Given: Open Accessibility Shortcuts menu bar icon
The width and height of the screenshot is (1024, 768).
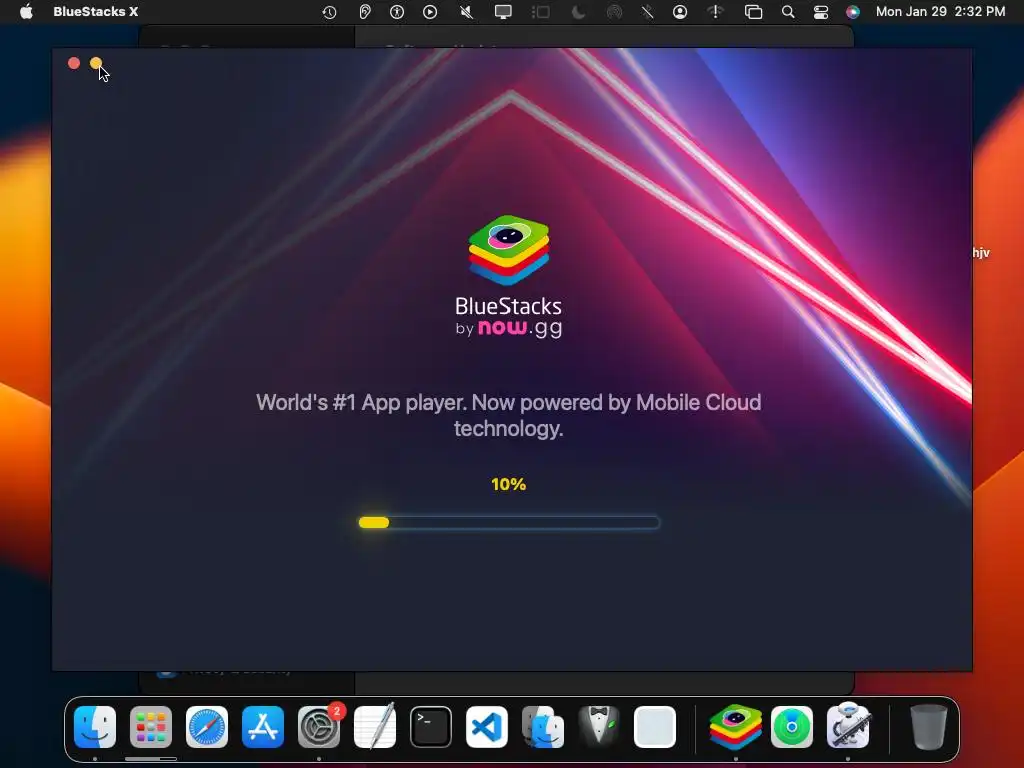Looking at the screenshot, I should click(397, 12).
